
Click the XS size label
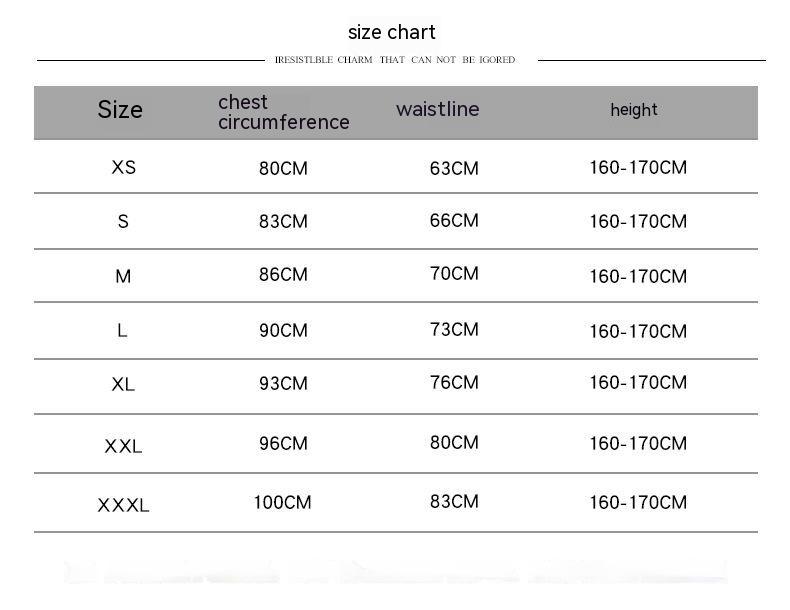point(123,167)
